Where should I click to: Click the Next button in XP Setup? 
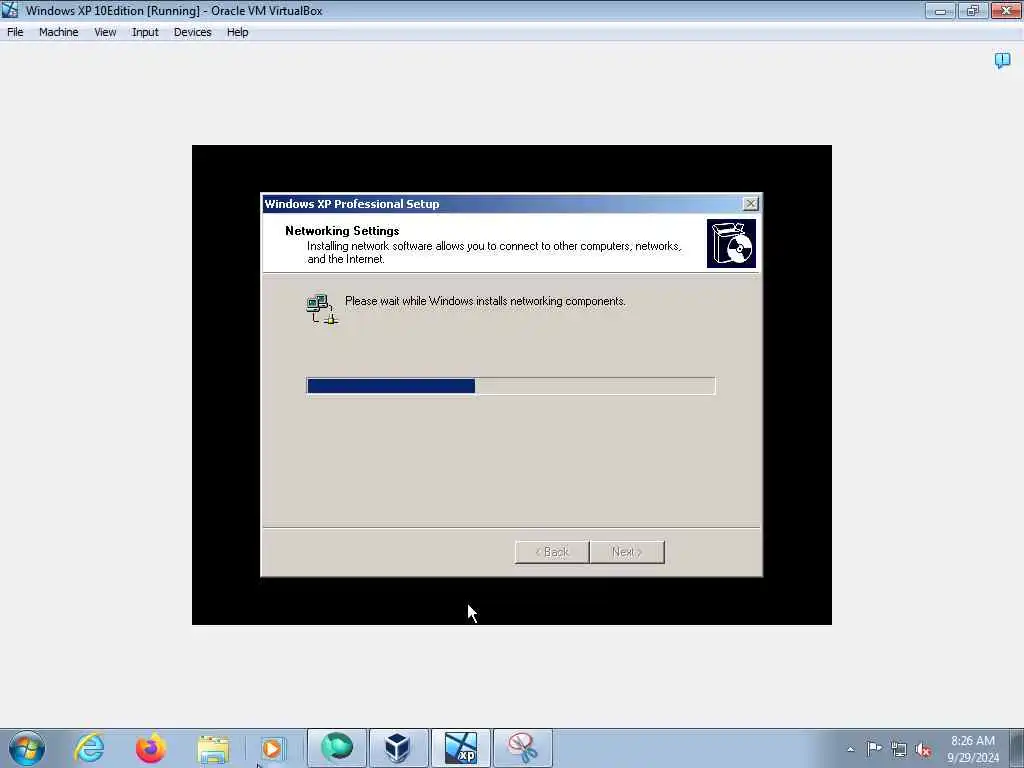pos(627,552)
